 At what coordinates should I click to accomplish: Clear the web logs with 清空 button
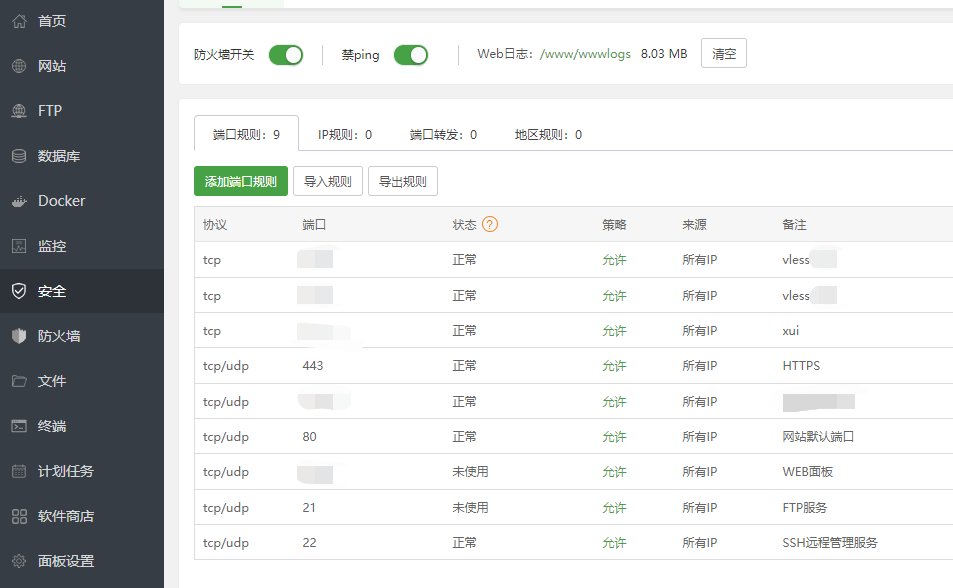tap(724, 54)
